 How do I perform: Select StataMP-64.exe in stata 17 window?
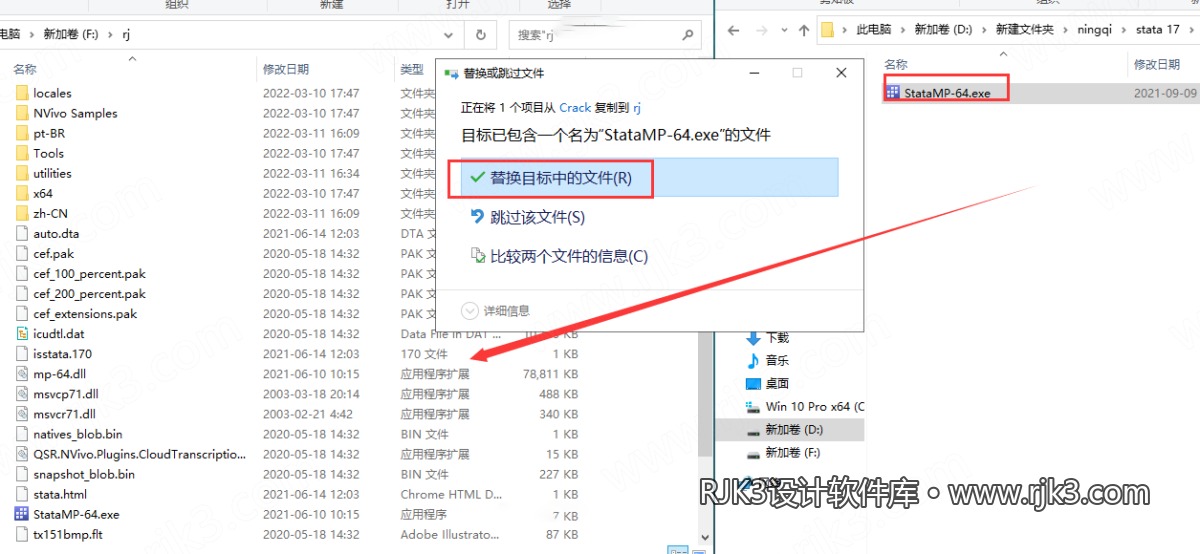pos(946,93)
